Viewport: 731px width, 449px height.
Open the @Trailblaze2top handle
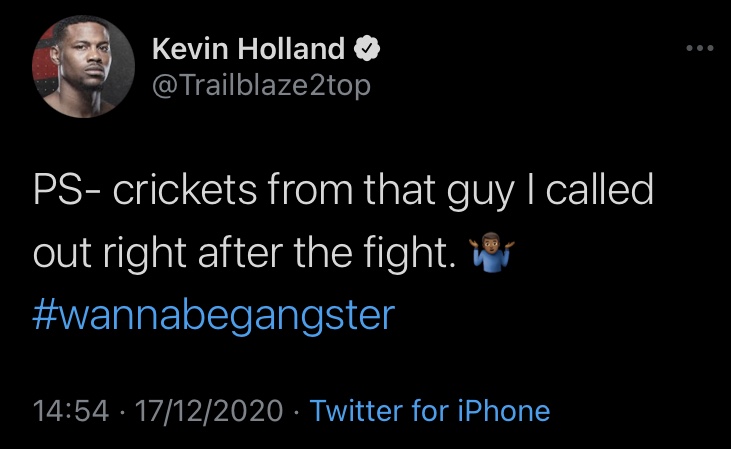(261, 85)
